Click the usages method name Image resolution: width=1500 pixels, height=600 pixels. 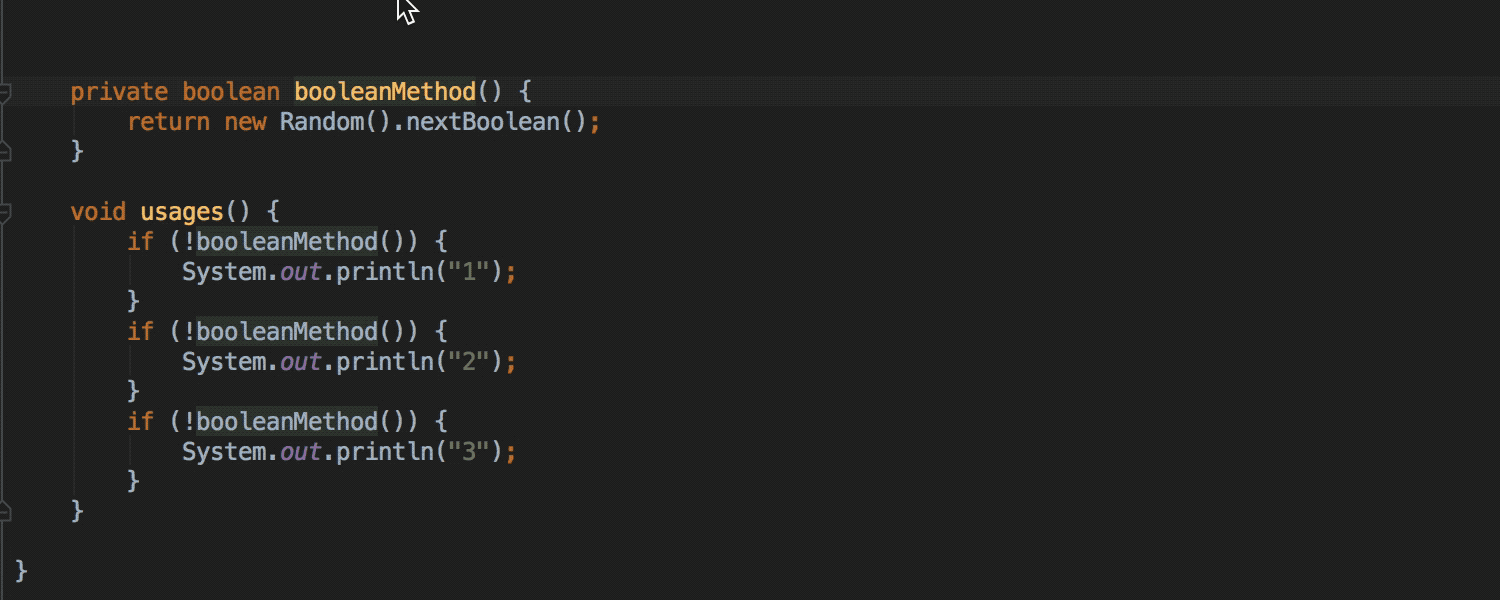click(181, 212)
